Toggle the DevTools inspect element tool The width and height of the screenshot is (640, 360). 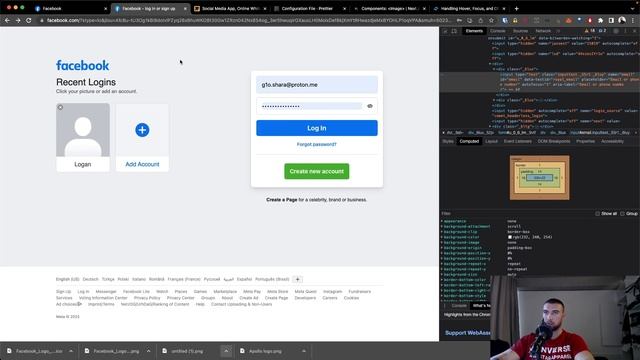[445, 31]
